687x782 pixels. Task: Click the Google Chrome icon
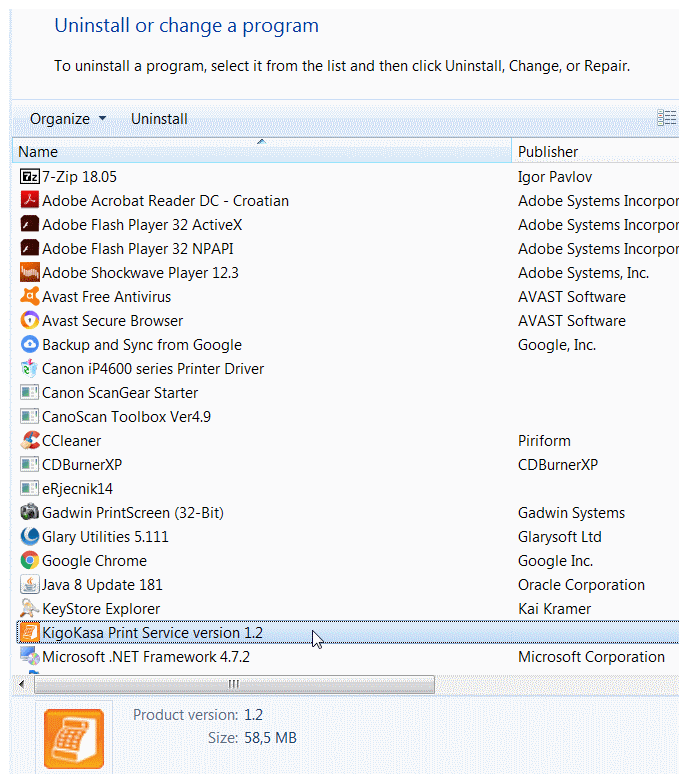point(29,561)
